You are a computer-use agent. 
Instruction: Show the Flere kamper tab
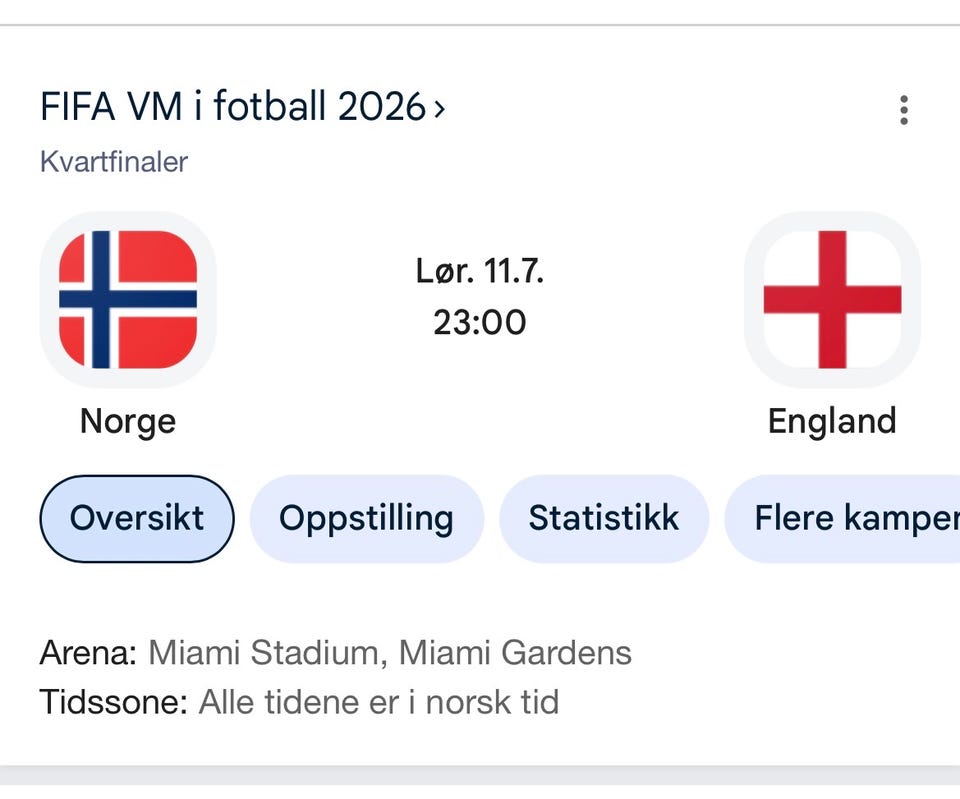pos(842,519)
